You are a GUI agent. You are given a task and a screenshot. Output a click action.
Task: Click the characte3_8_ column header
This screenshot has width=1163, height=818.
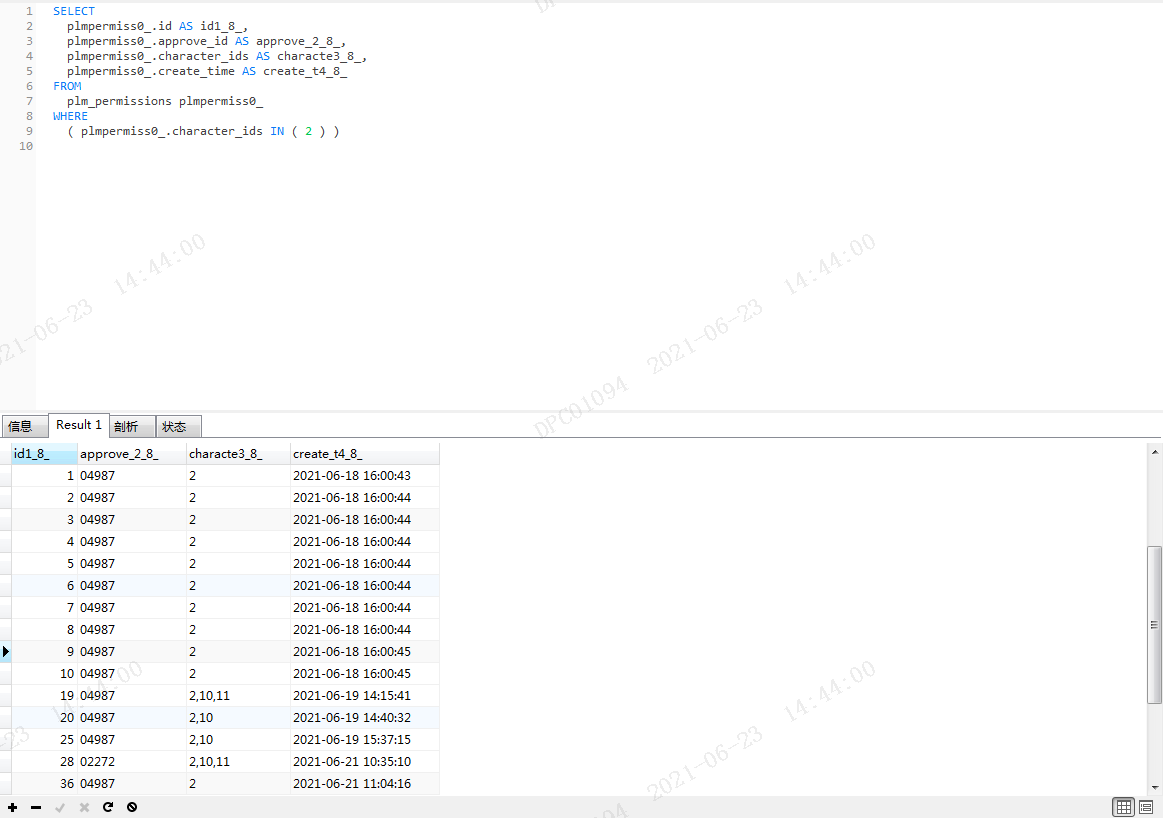click(237, 454)
